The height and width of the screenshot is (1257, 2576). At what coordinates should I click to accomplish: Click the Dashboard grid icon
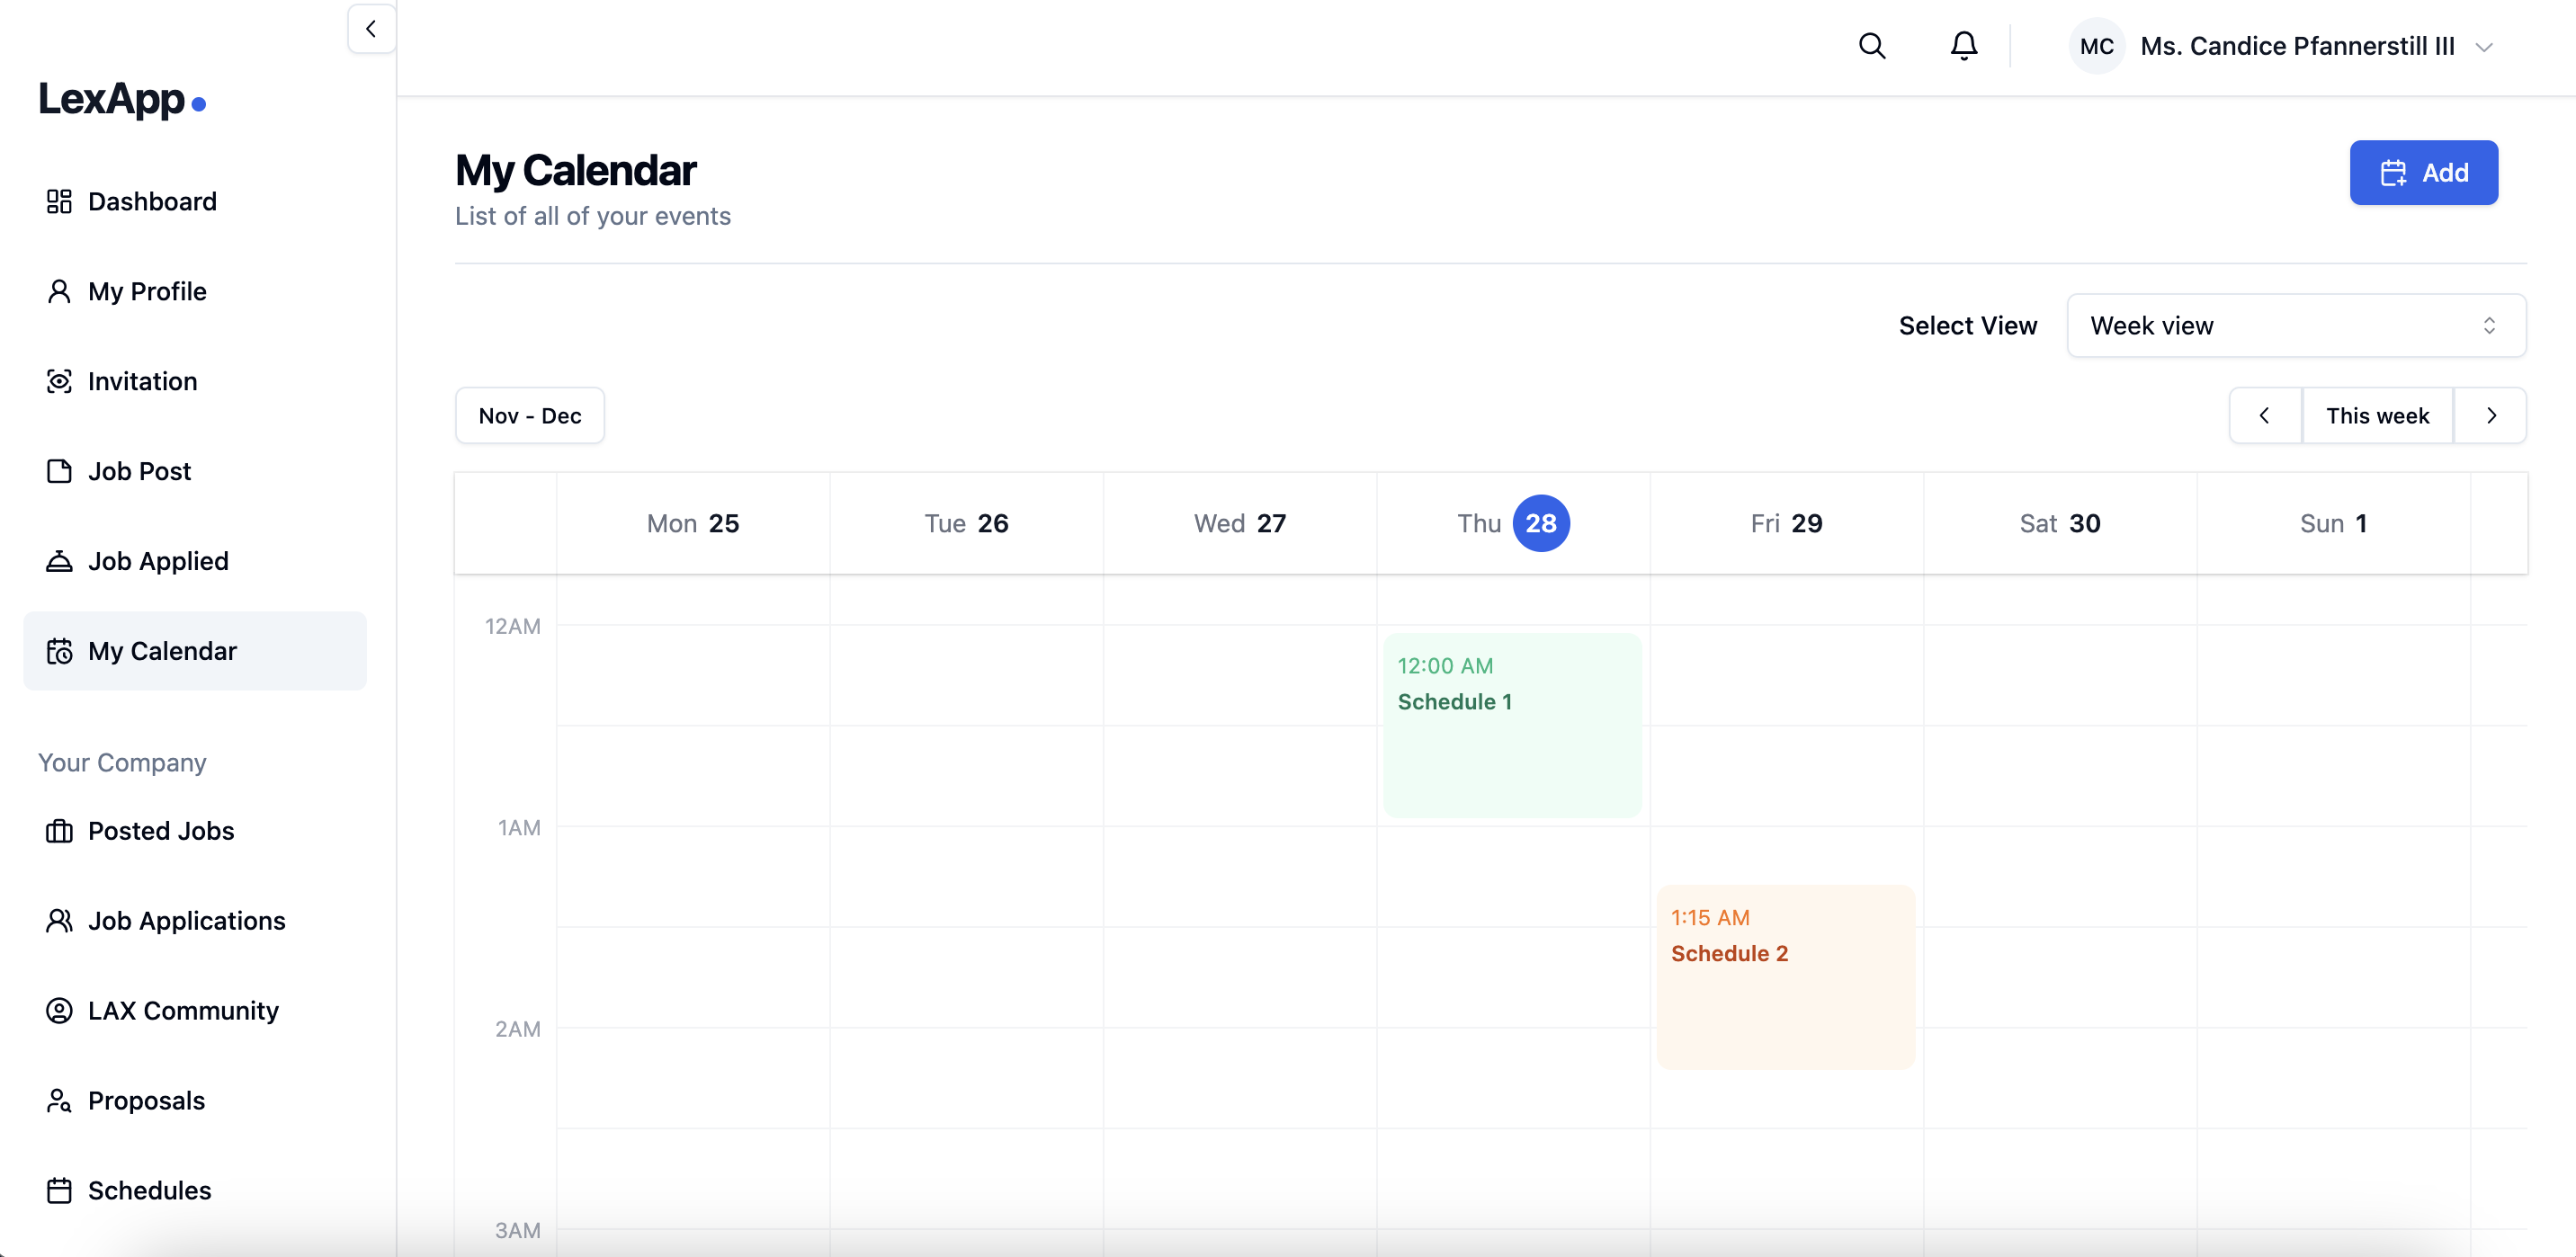click(x=59, y=201)
